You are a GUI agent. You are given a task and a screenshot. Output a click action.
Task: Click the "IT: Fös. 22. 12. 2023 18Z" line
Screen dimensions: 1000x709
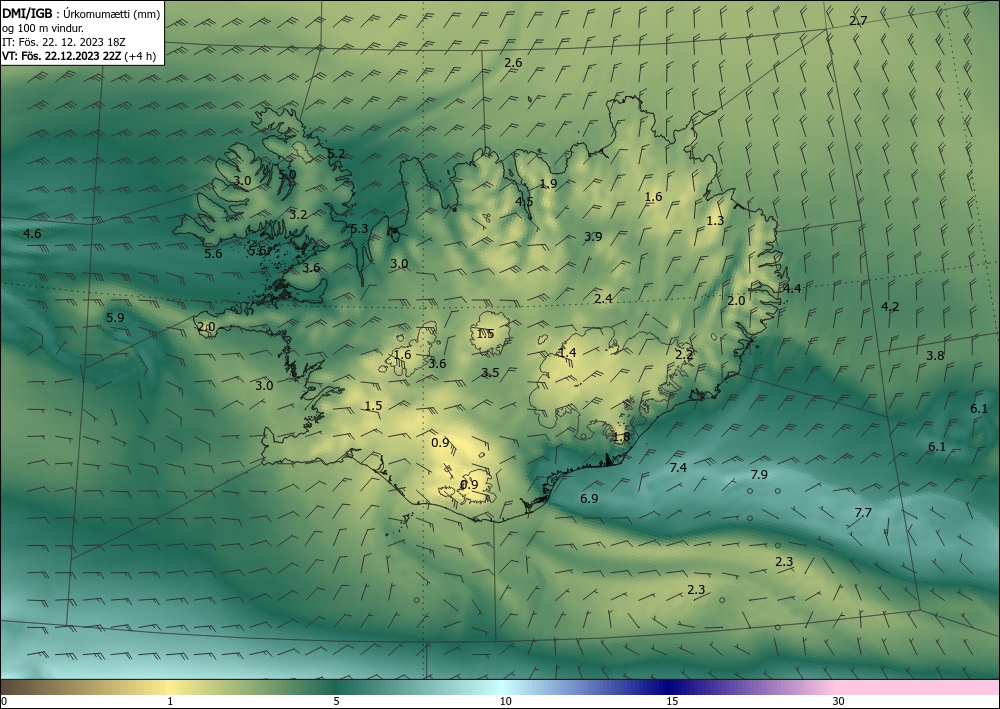tap(64, 41)
